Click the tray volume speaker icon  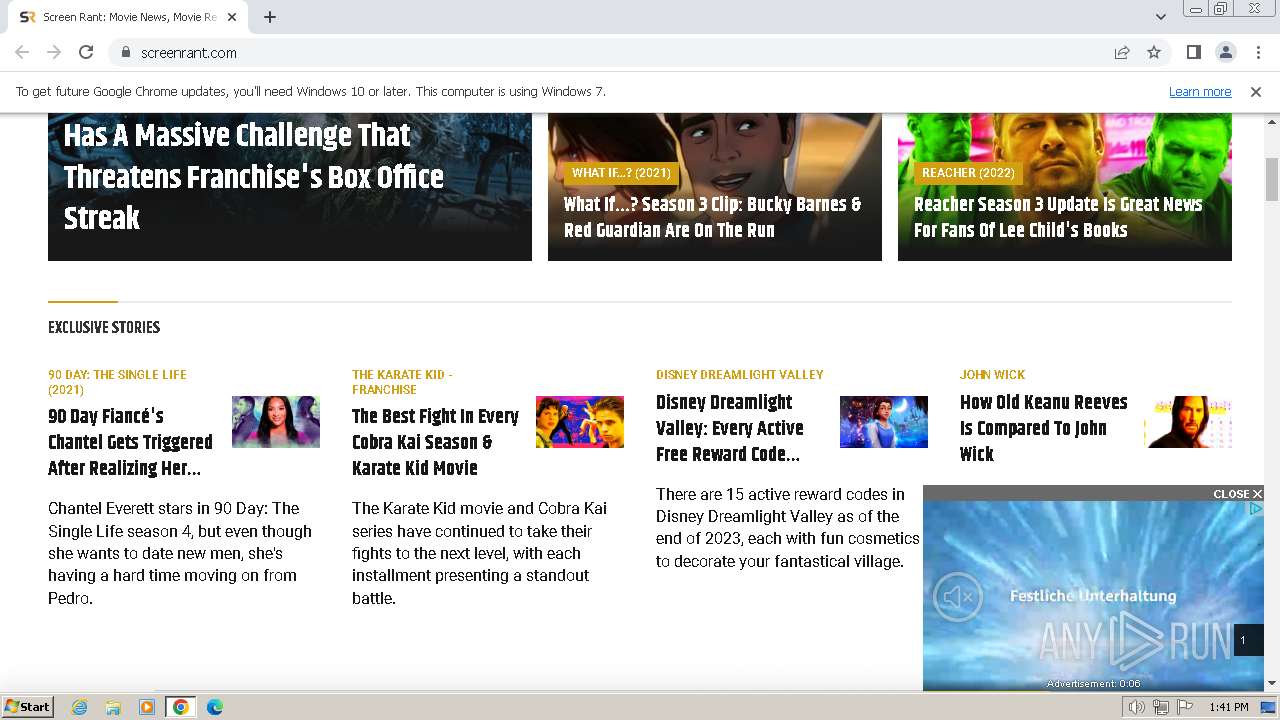(1137, 707)
